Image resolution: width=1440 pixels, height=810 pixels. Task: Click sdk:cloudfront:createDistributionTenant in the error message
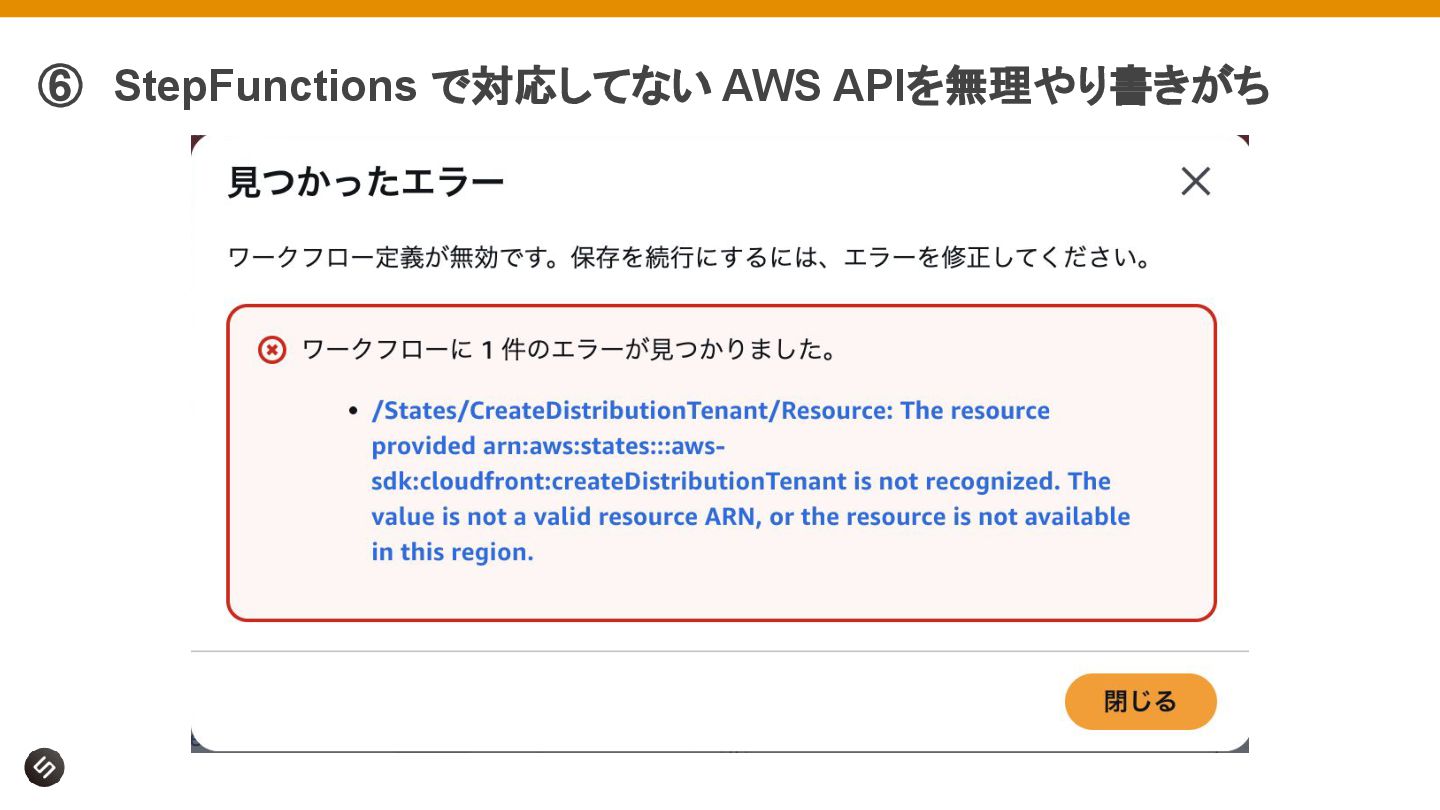pyautogui.click(x=608, y=481)
